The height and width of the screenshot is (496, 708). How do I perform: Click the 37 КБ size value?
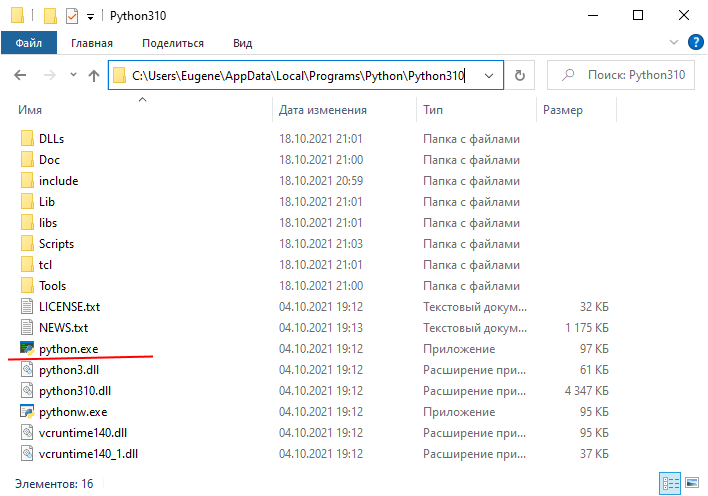point(594,454)
